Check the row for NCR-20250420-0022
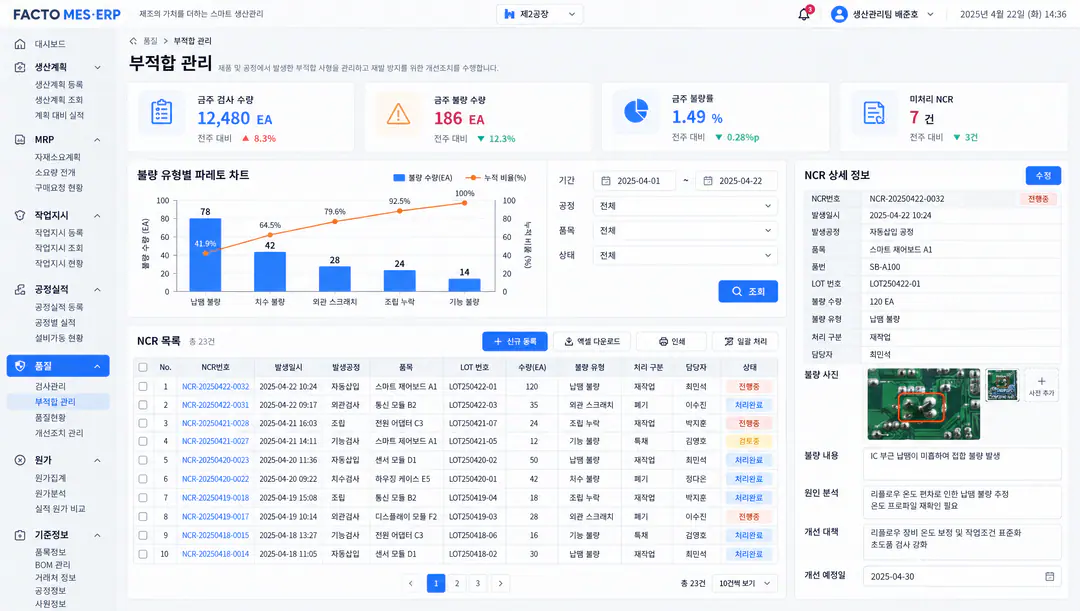Viewport: 1080px width, 611px height. click(143, 479)
